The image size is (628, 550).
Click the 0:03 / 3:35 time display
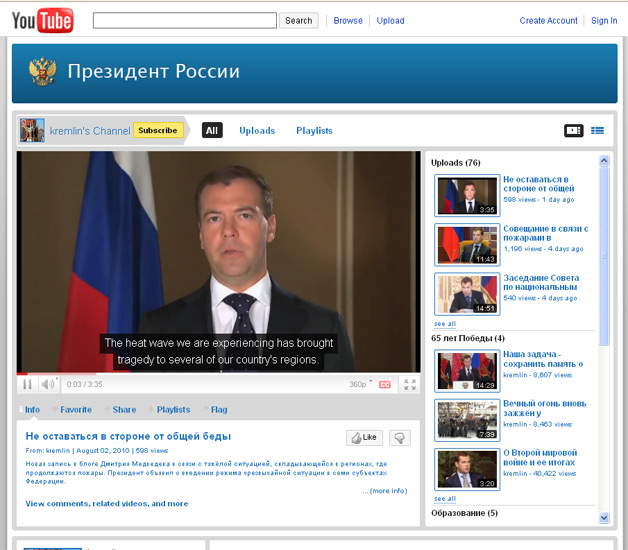(x=84, y=384)
